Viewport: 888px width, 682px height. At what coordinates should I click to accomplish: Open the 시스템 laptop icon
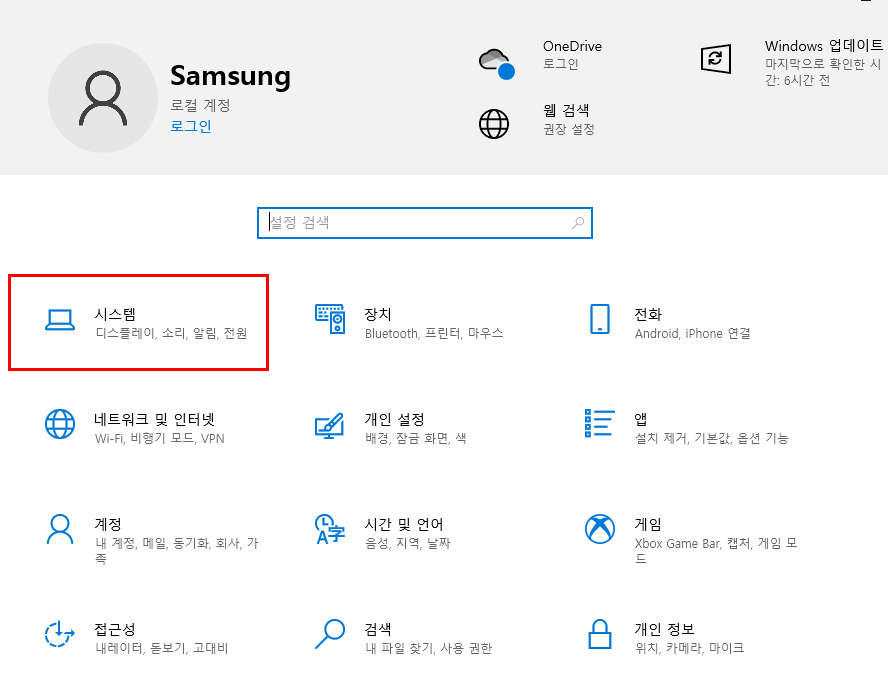click(60, 320)
